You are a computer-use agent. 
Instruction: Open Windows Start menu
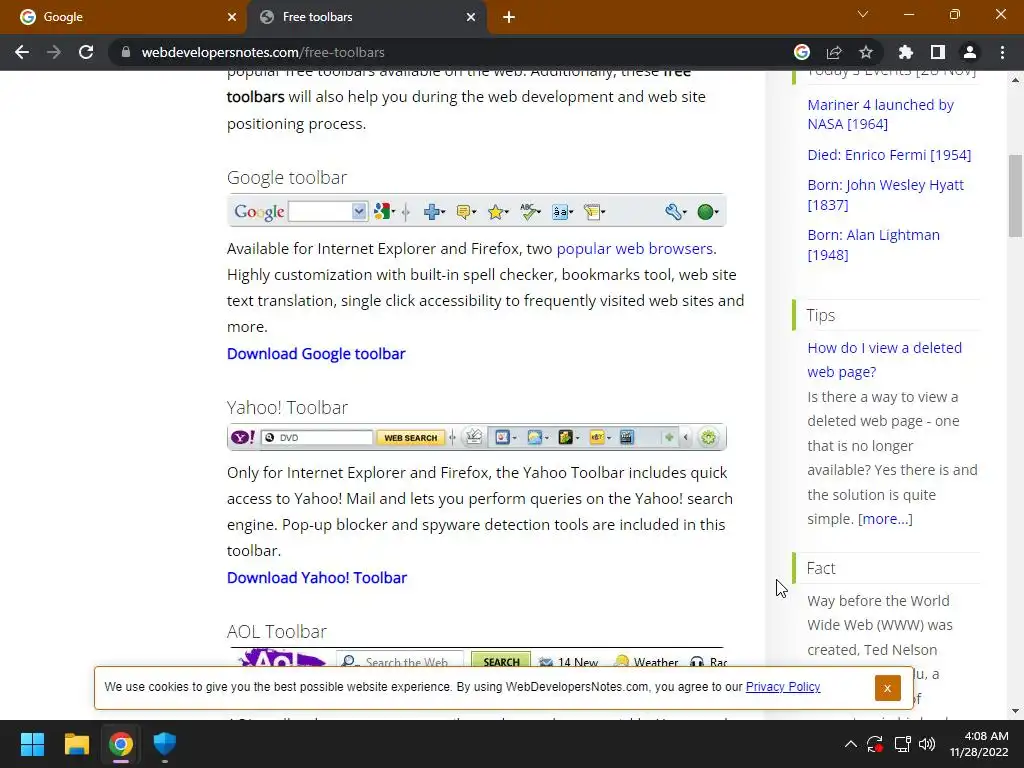[32, 744]
